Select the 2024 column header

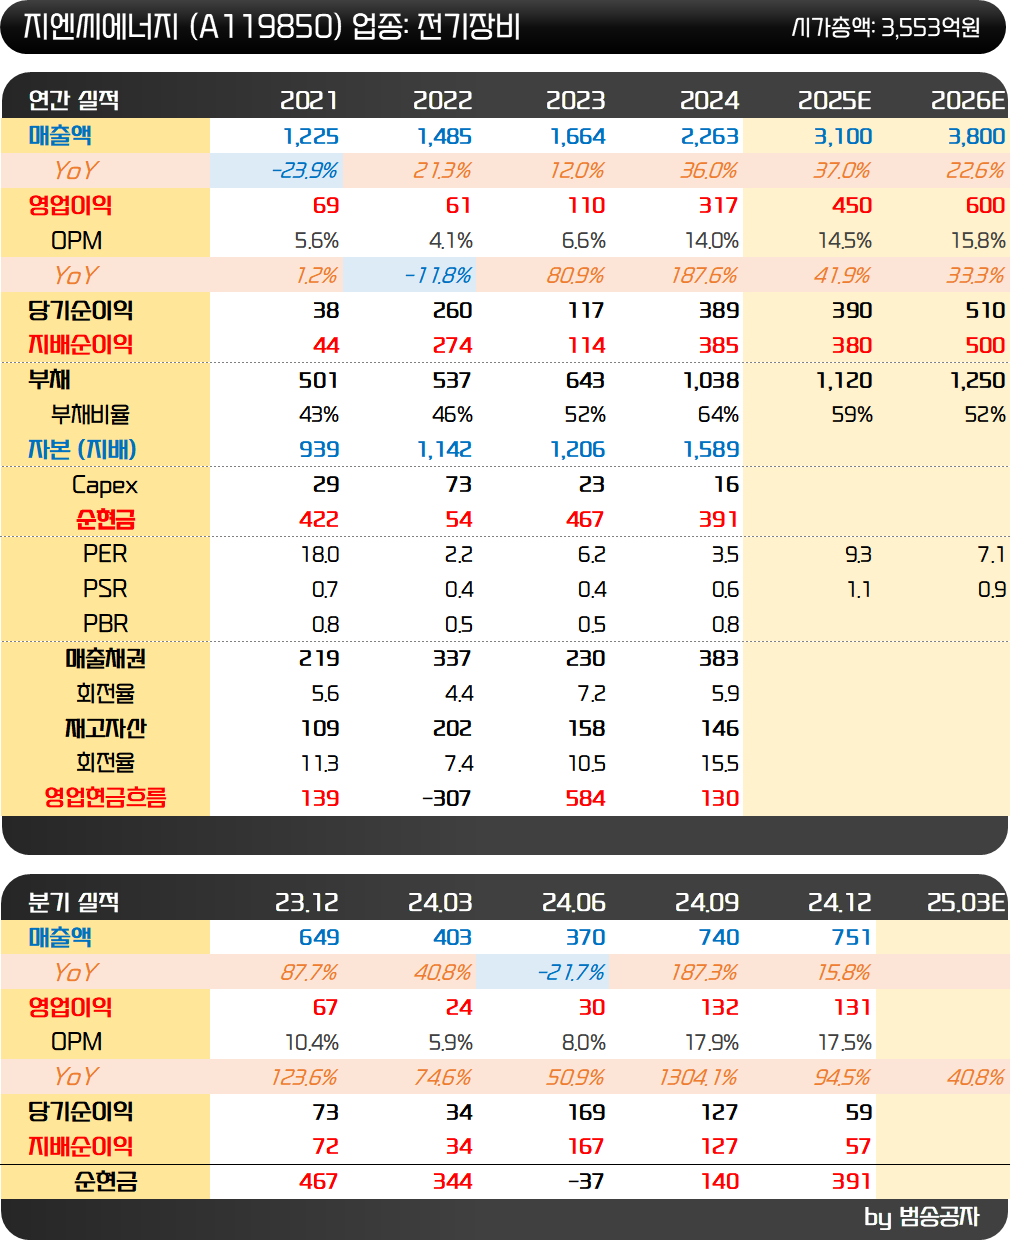(709, 100)
